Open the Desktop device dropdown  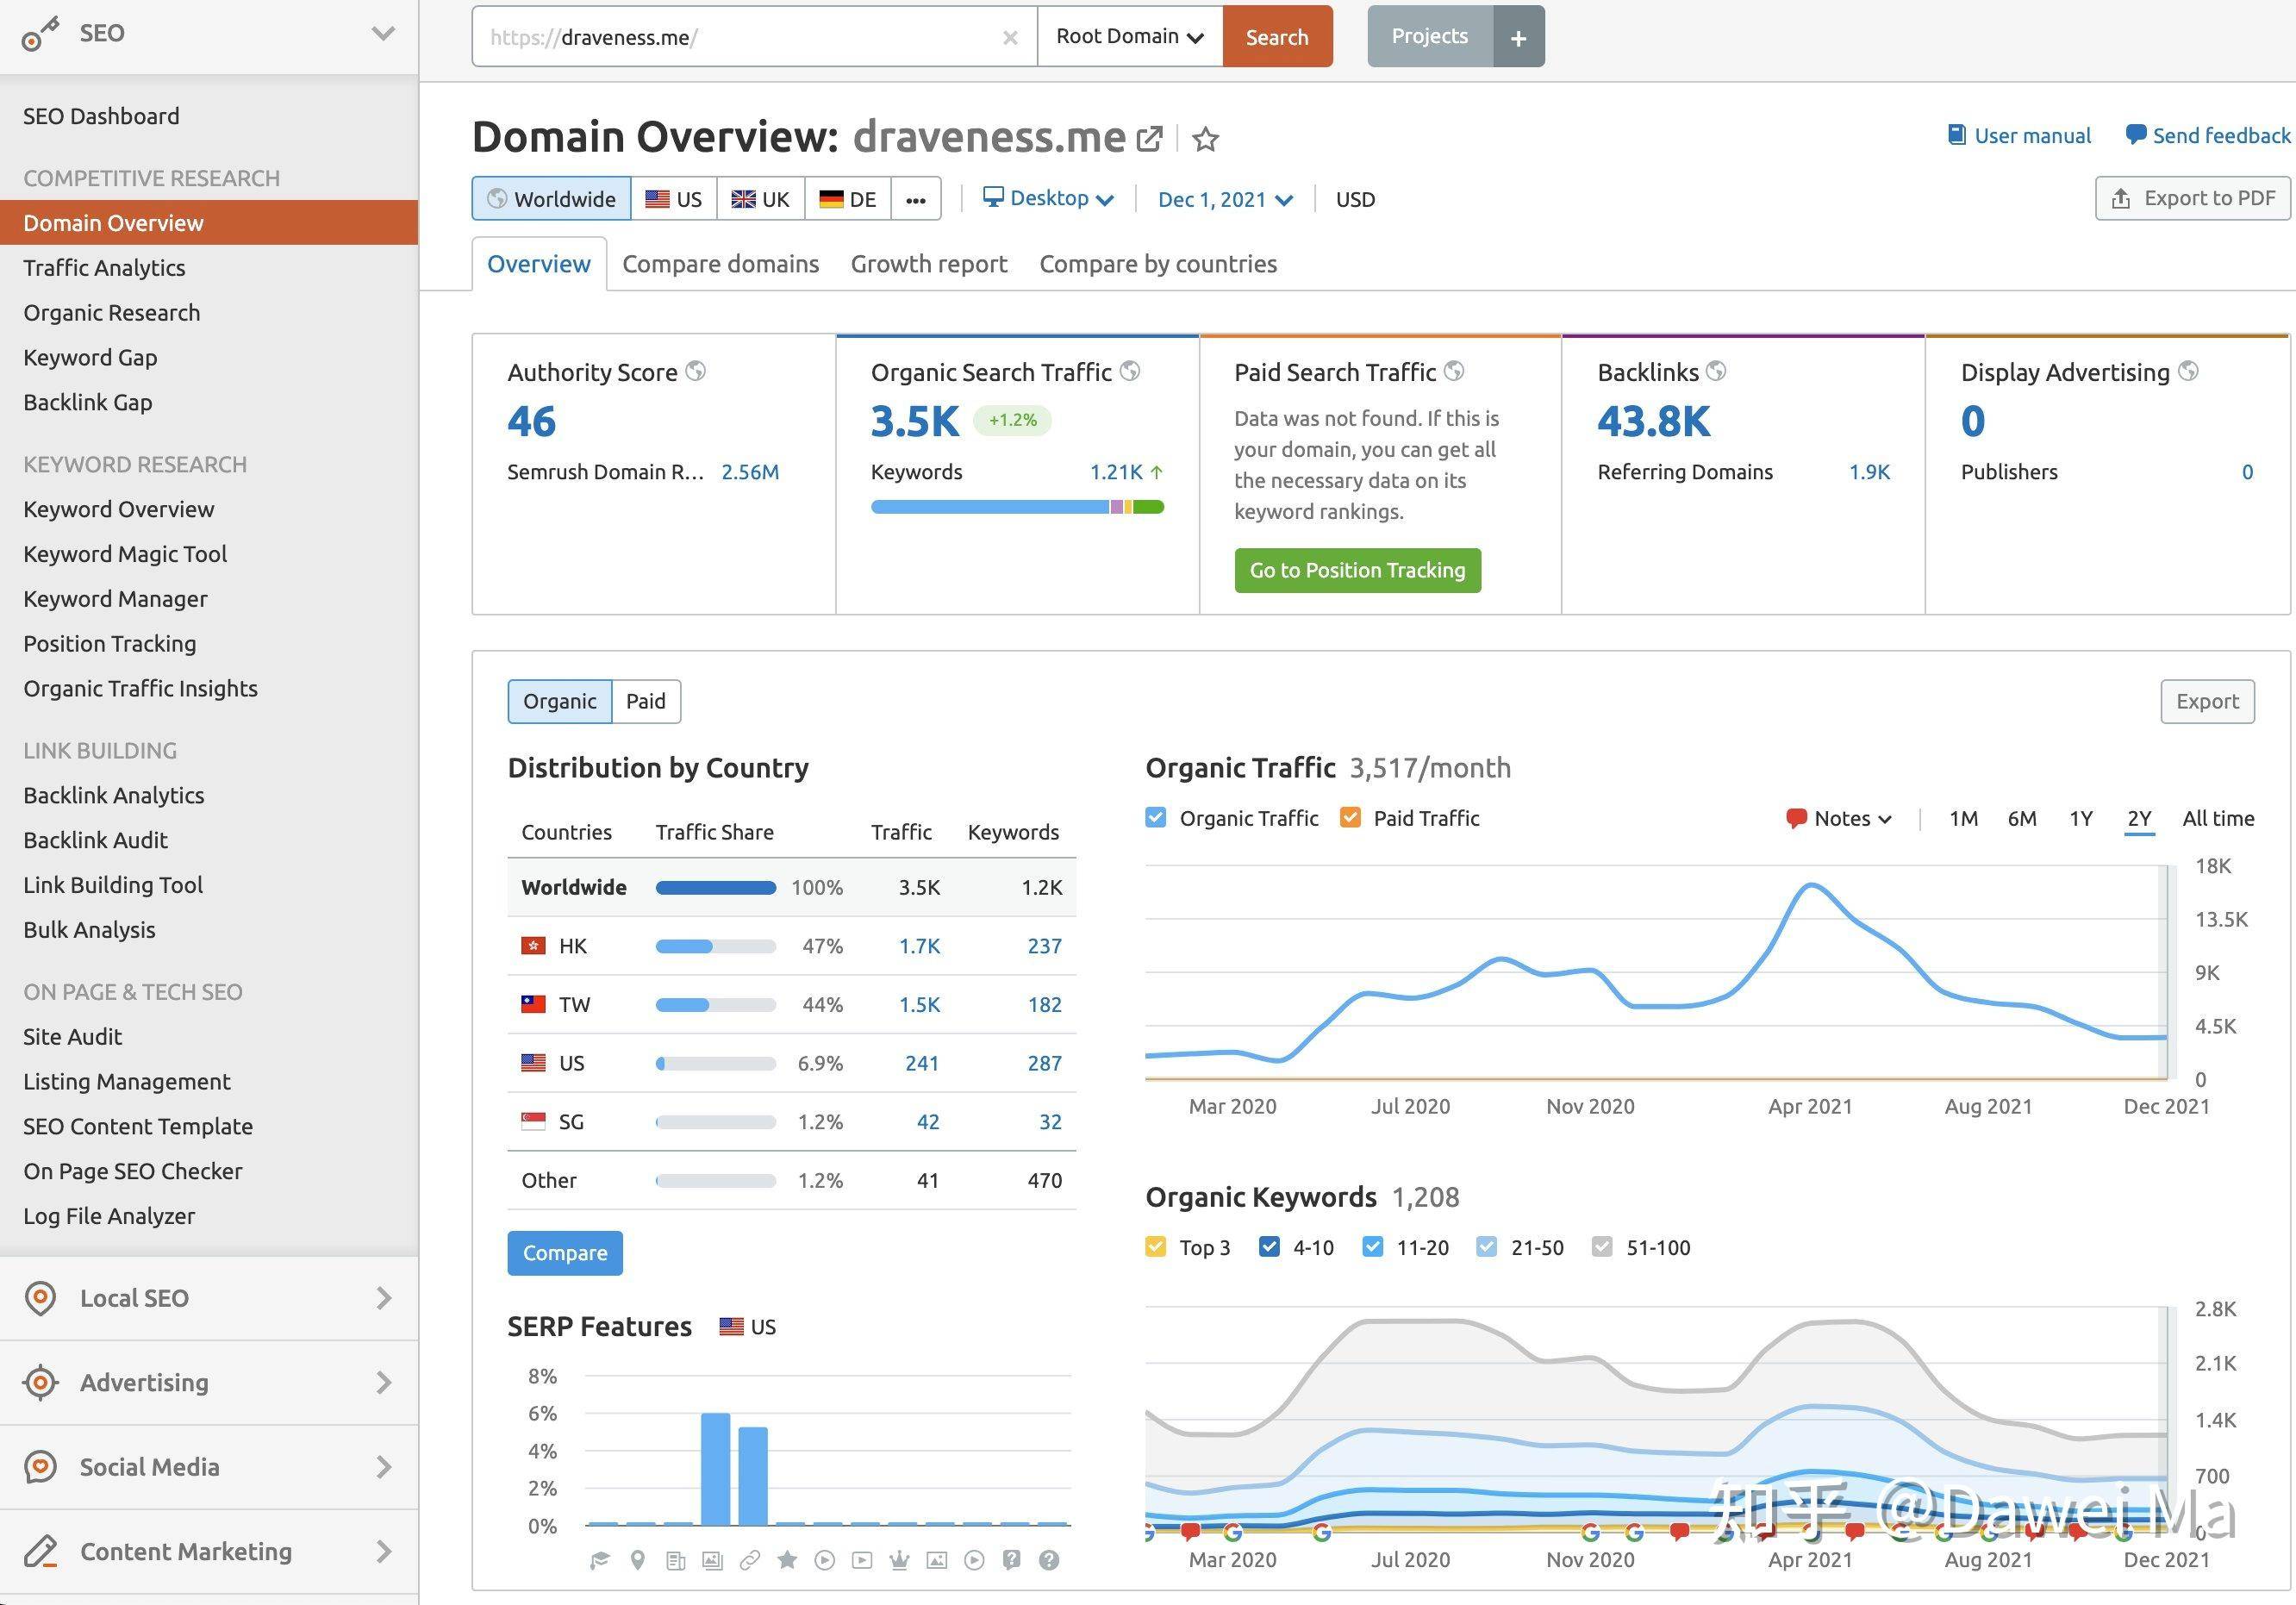point(1048,198)
